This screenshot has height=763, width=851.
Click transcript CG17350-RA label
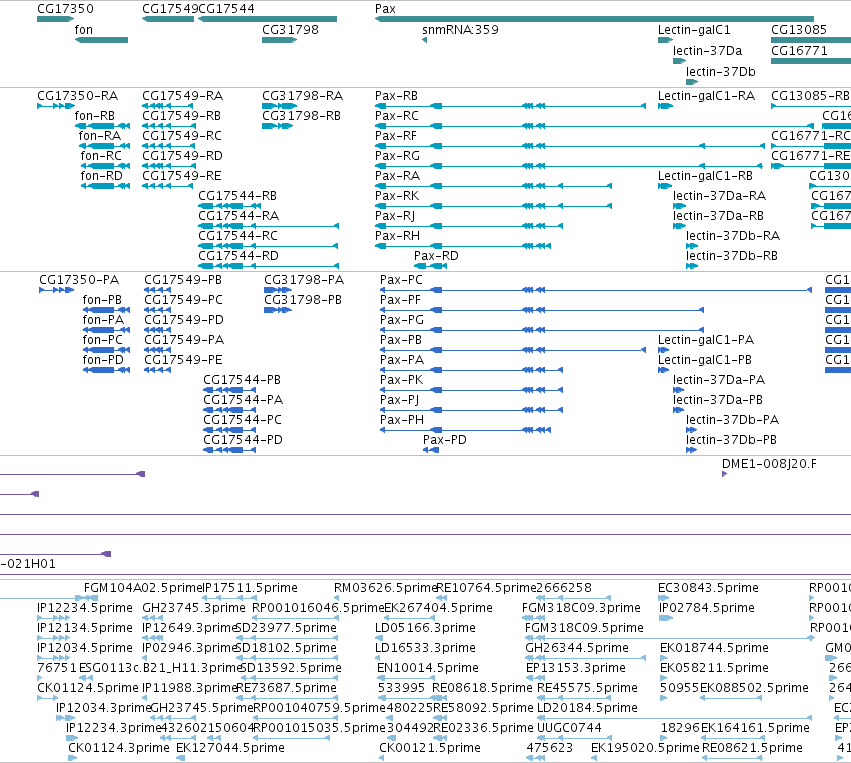pyautogui.click(x=78, y=96)
